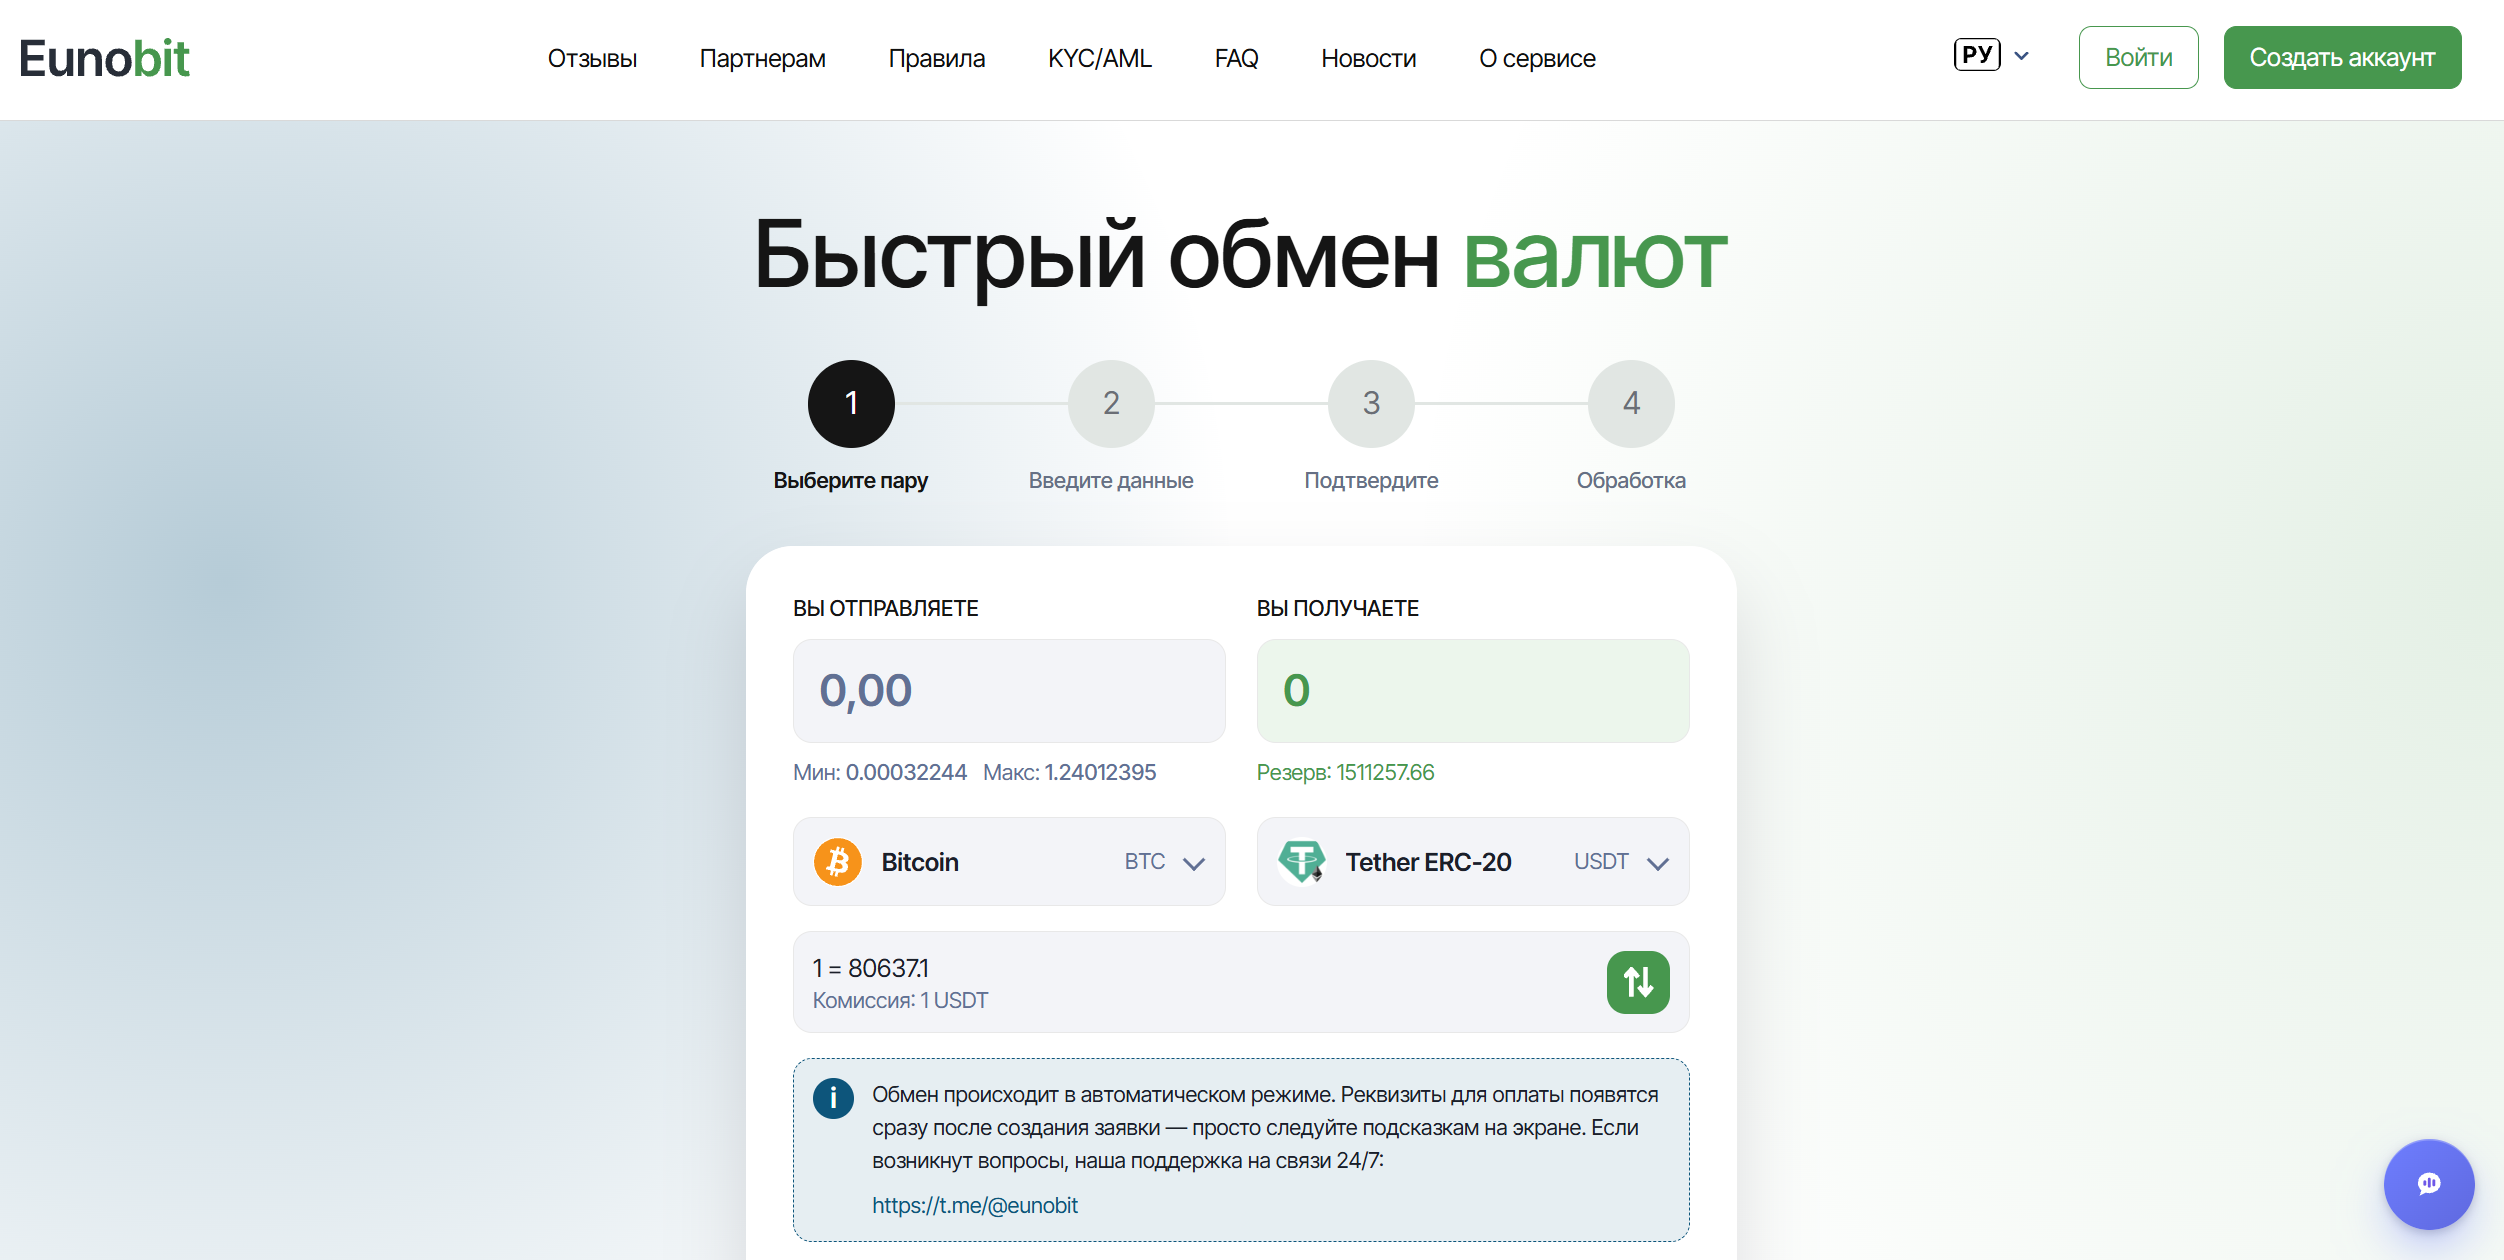Click the Tether coin icon
The width and height of the screenshot is (2504, 1260).
(x=1302, y=862)
